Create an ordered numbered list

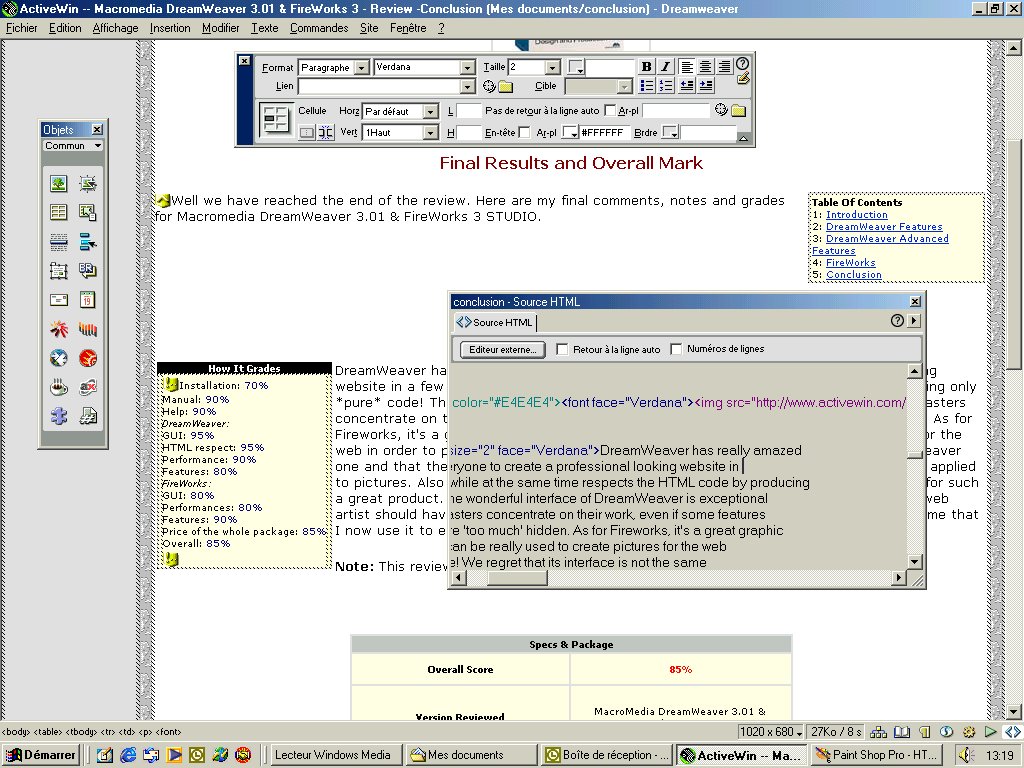(x=665, y=86)
